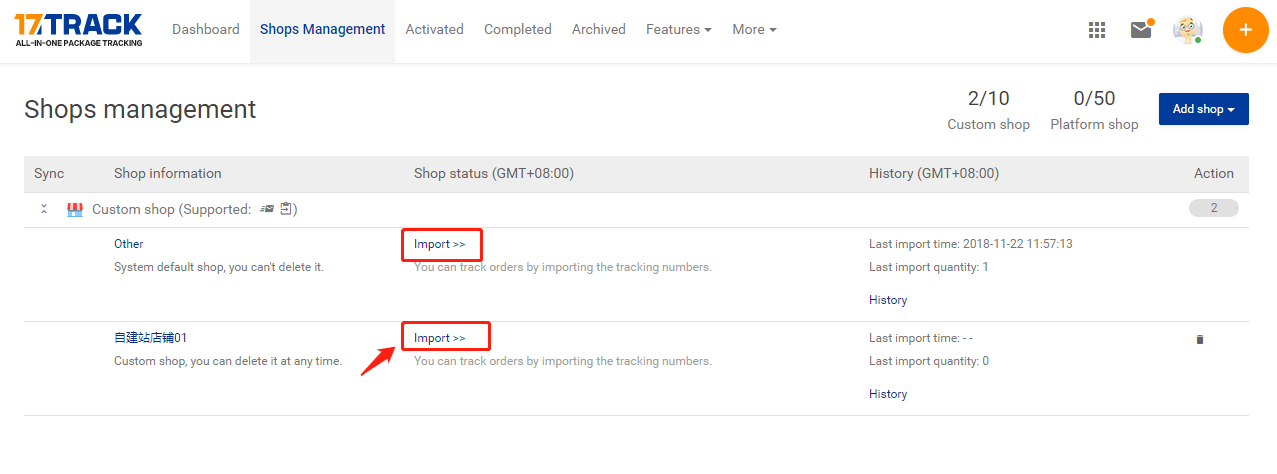Click the clipboard supported icon
This screenshot has width=1277, height=474.
coord(287,209)
